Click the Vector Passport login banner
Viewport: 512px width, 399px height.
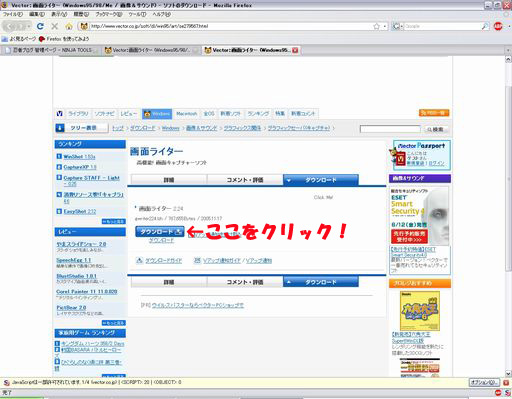[x=421, y=155]
